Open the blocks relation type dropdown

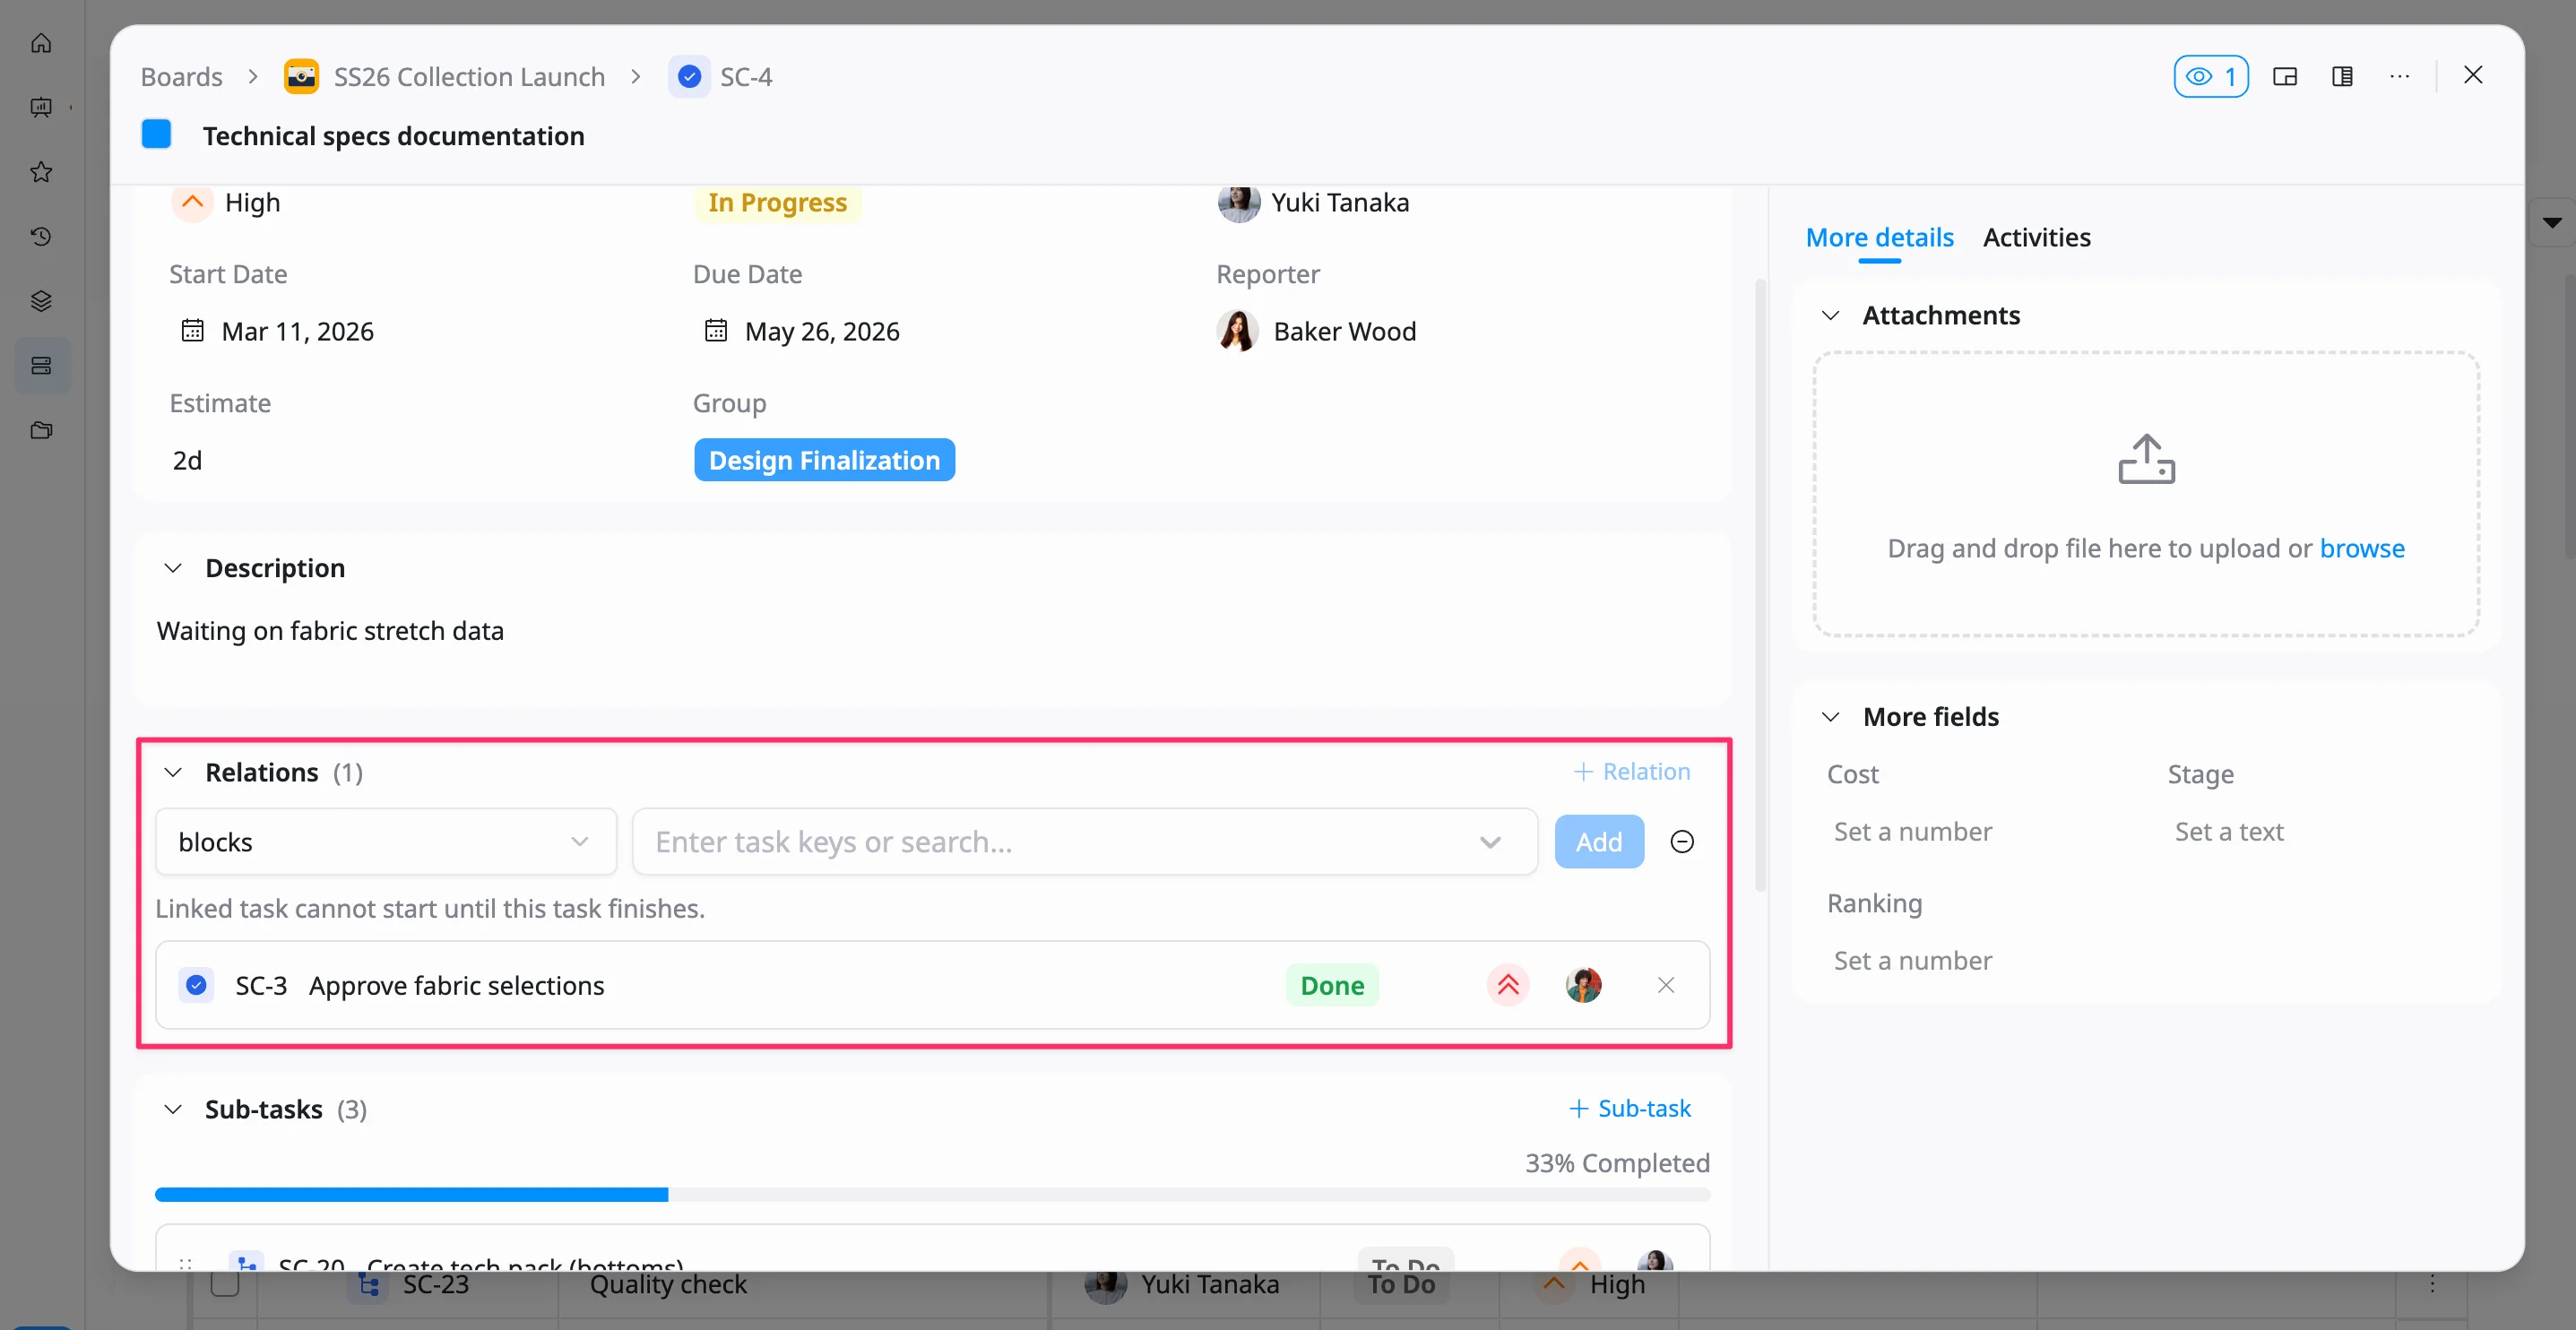386,842
